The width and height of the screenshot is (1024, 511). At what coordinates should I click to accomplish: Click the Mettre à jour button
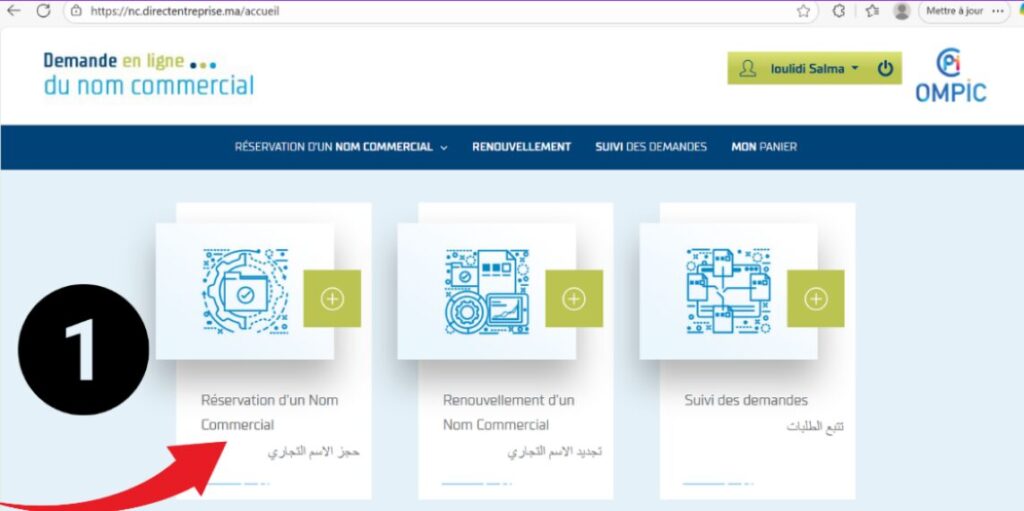click(953, 11)
